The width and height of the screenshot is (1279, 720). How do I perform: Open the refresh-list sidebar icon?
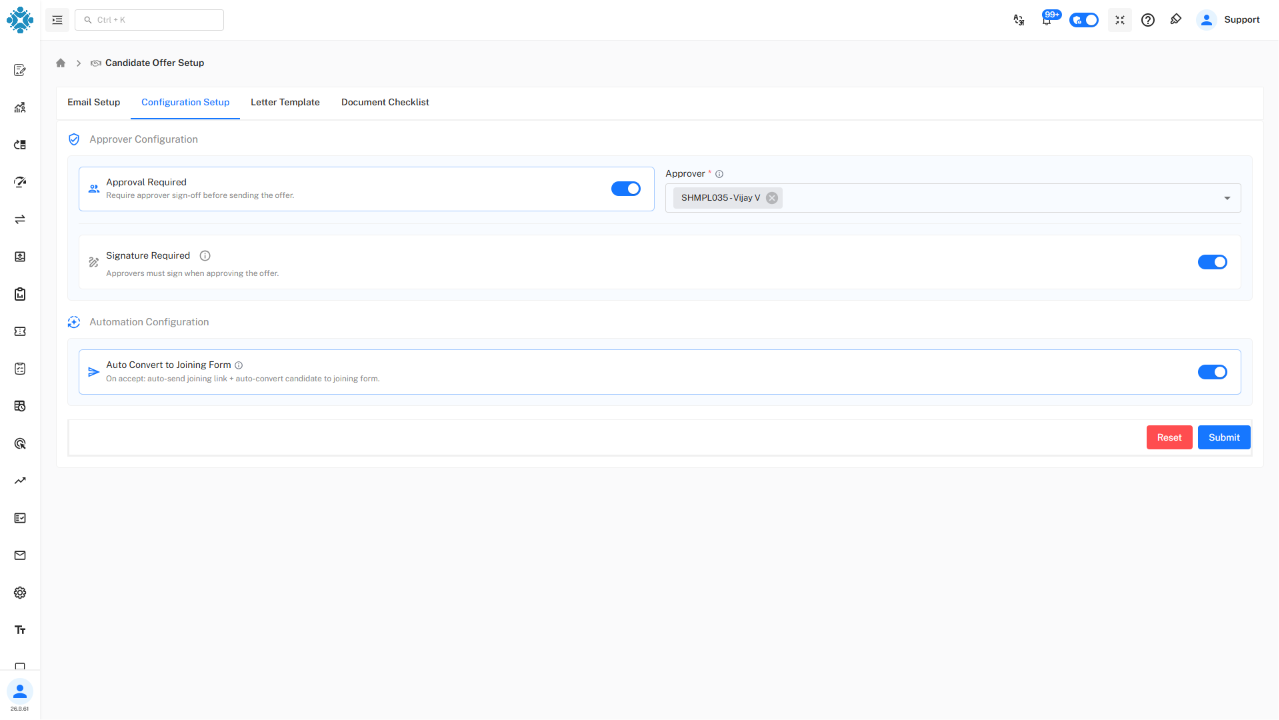(x=20, y=144)
